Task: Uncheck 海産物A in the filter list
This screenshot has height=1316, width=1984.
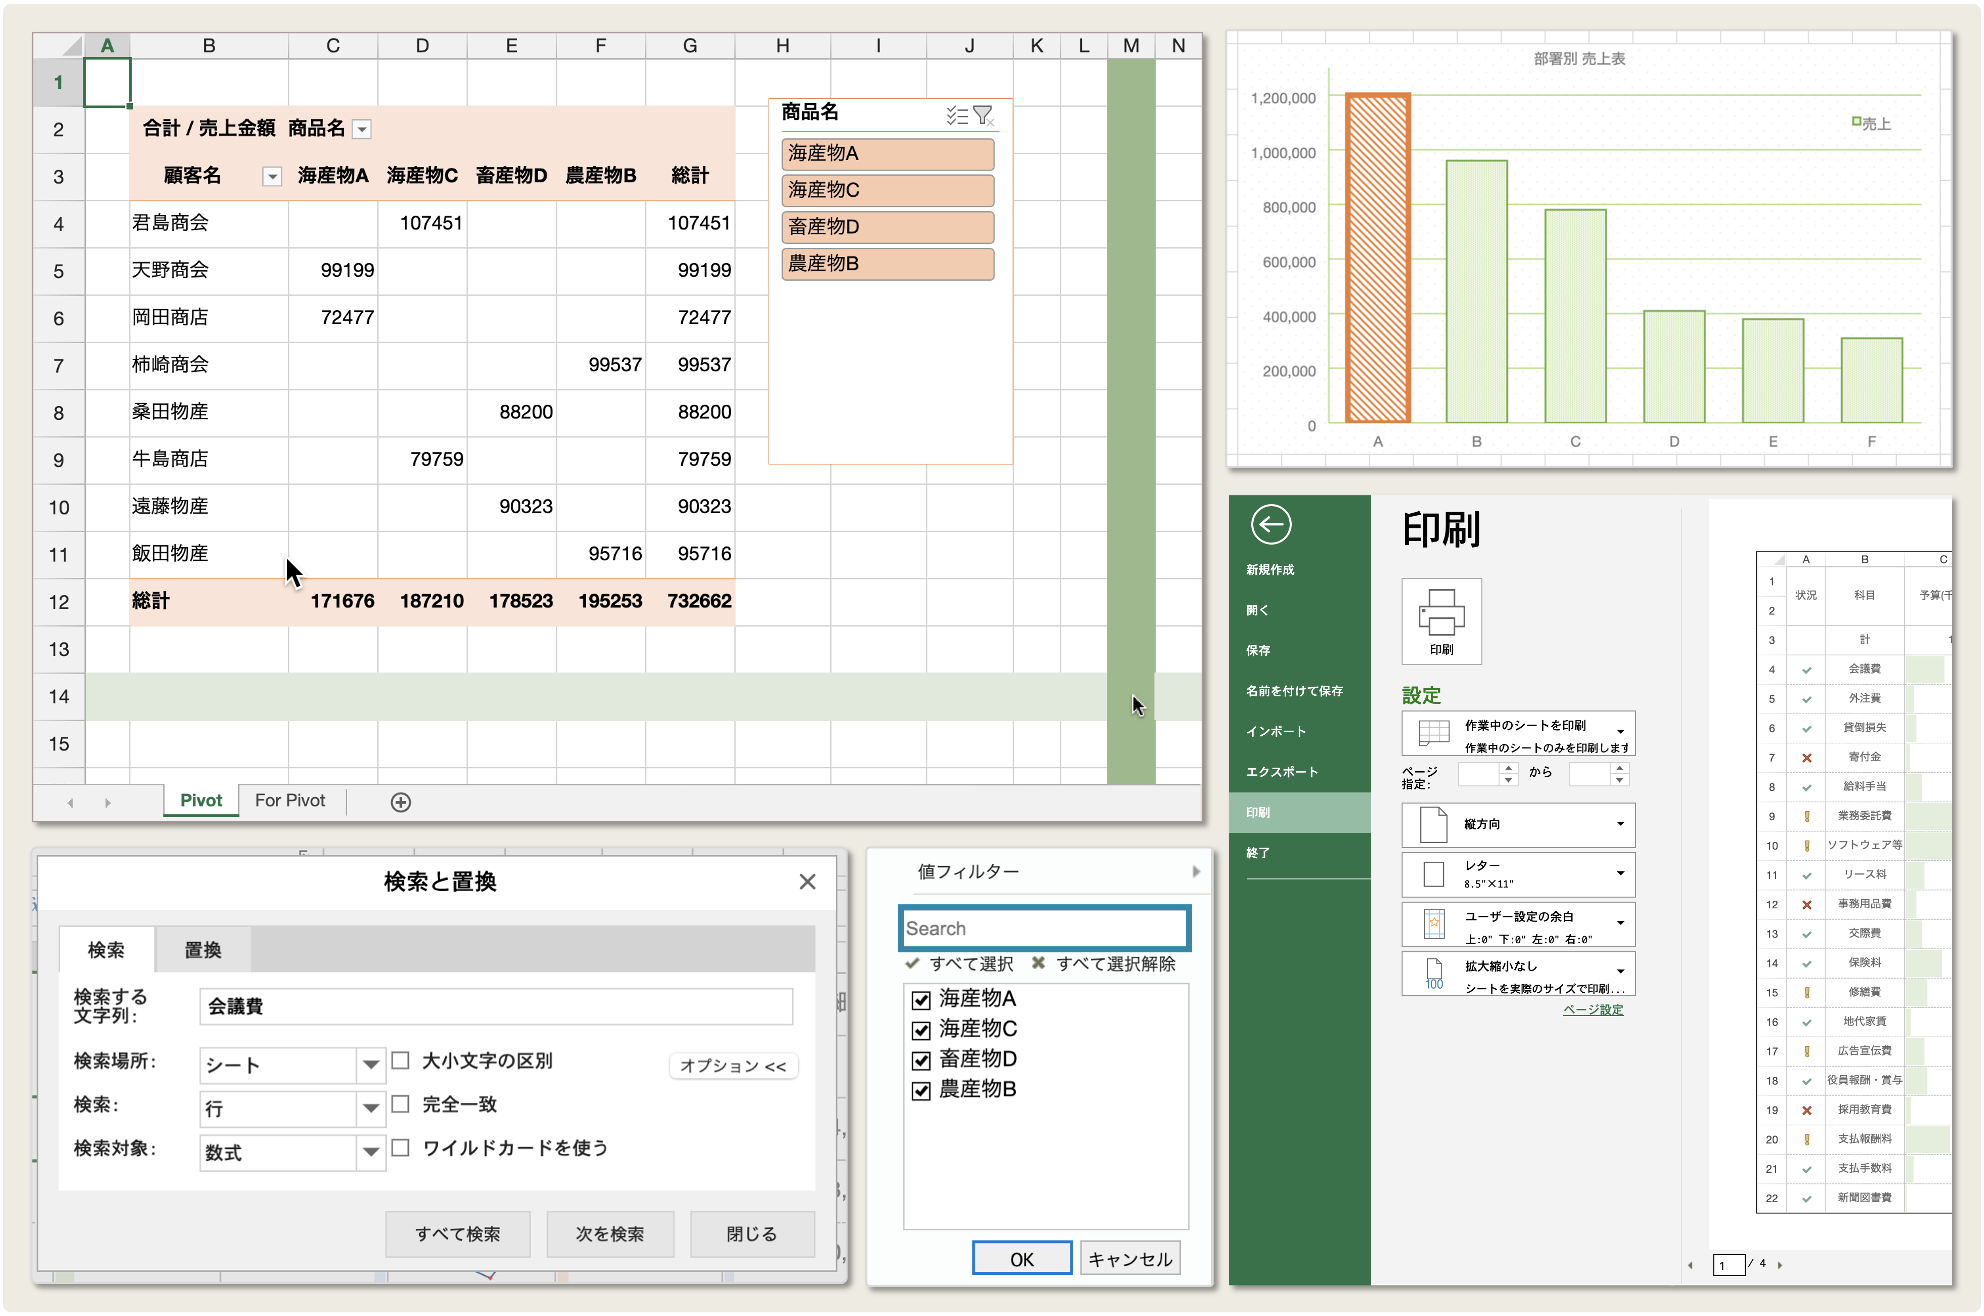Action: pyautogui.click(x=921, y=1000)
